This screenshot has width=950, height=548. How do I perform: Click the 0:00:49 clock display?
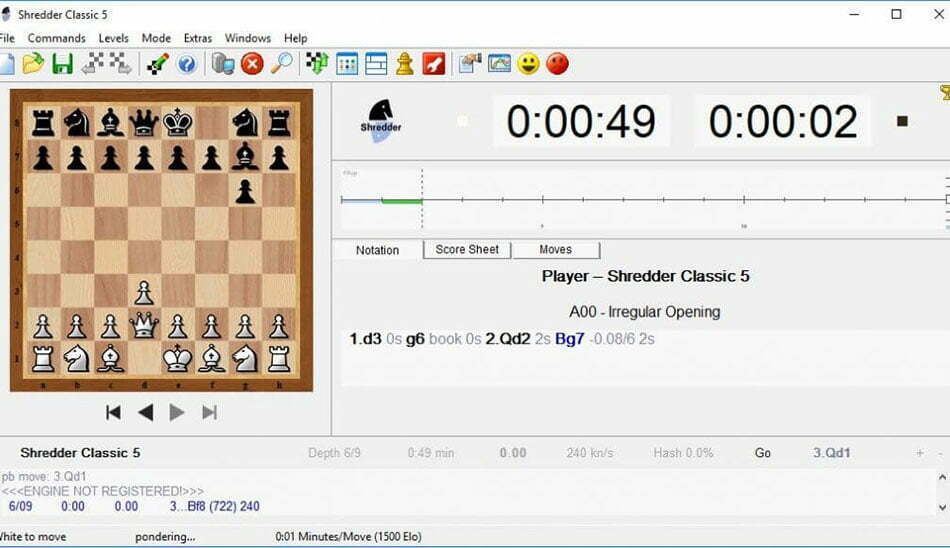click(580, 121)
